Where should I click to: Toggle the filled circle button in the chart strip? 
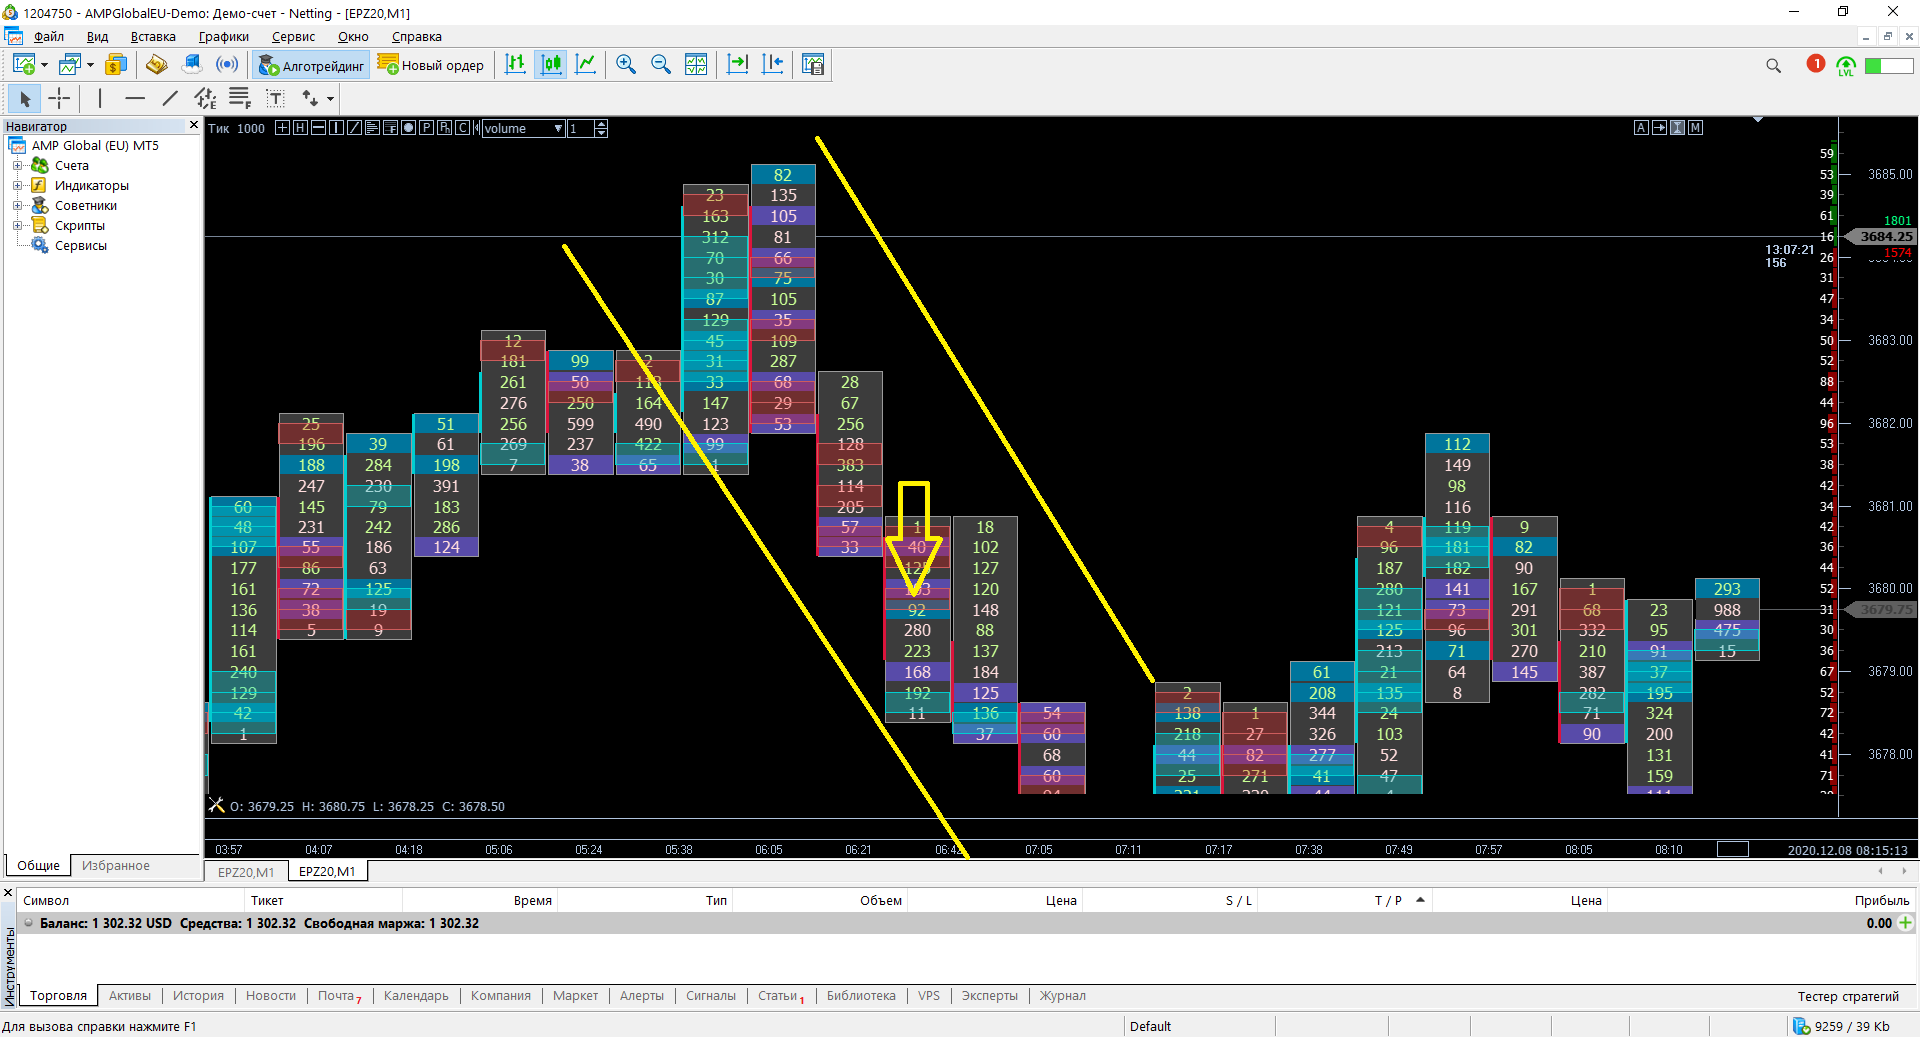[408, 128]
